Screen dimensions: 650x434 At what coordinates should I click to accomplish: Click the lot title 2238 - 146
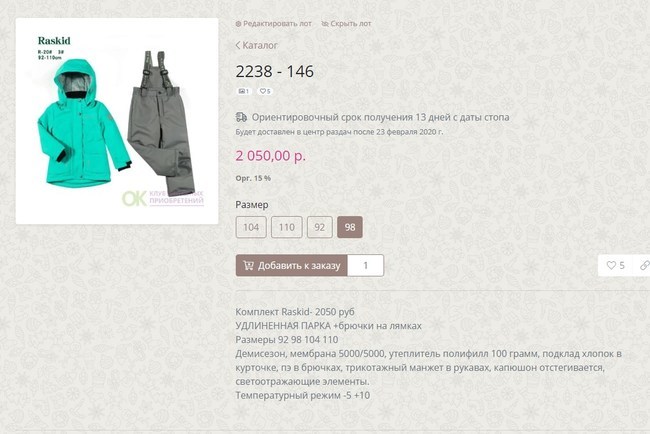point(275,71)
